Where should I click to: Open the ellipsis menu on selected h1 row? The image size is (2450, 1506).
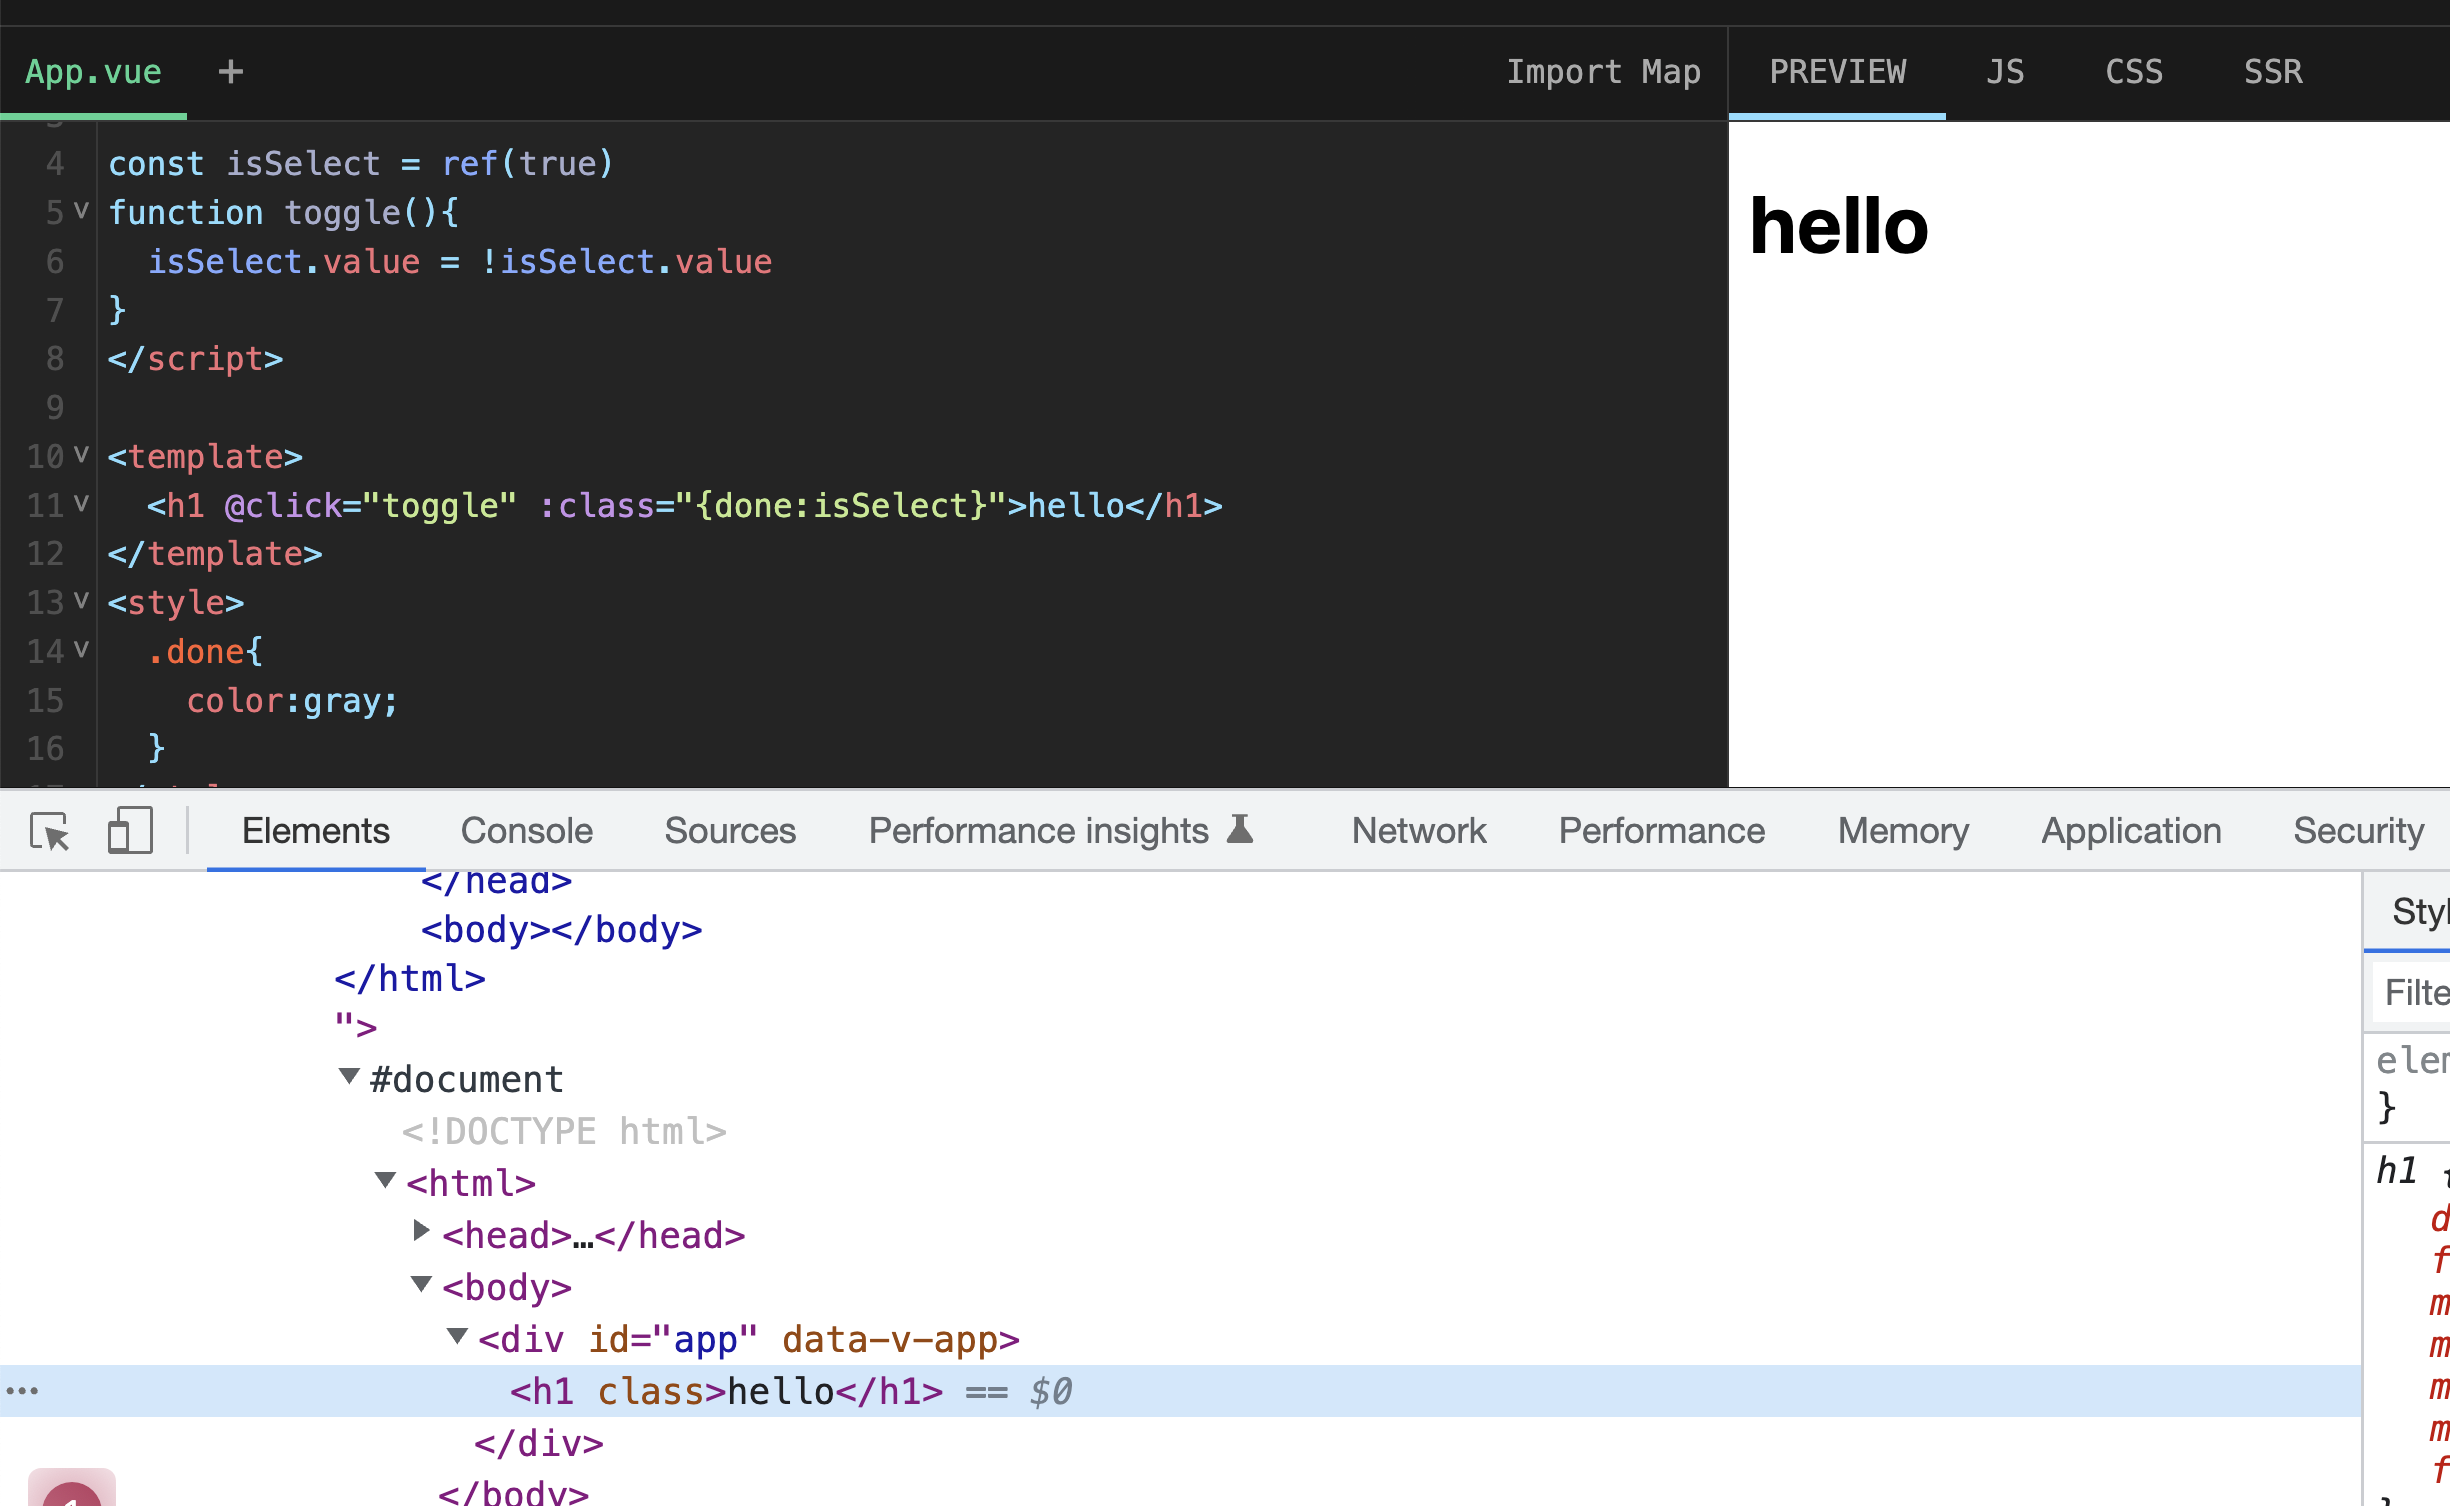tap(22, 1391)
